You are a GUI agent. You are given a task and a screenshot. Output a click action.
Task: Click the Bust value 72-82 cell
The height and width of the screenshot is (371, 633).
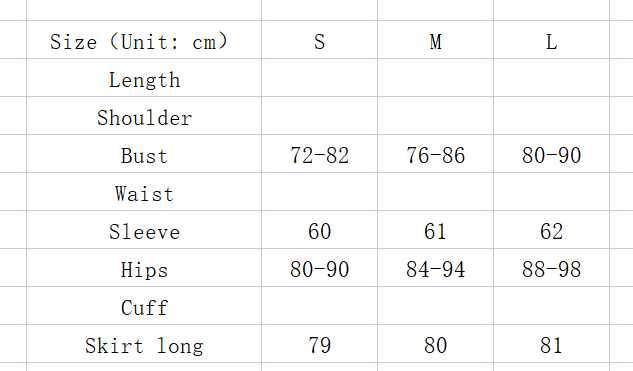(x=319, y=153)
